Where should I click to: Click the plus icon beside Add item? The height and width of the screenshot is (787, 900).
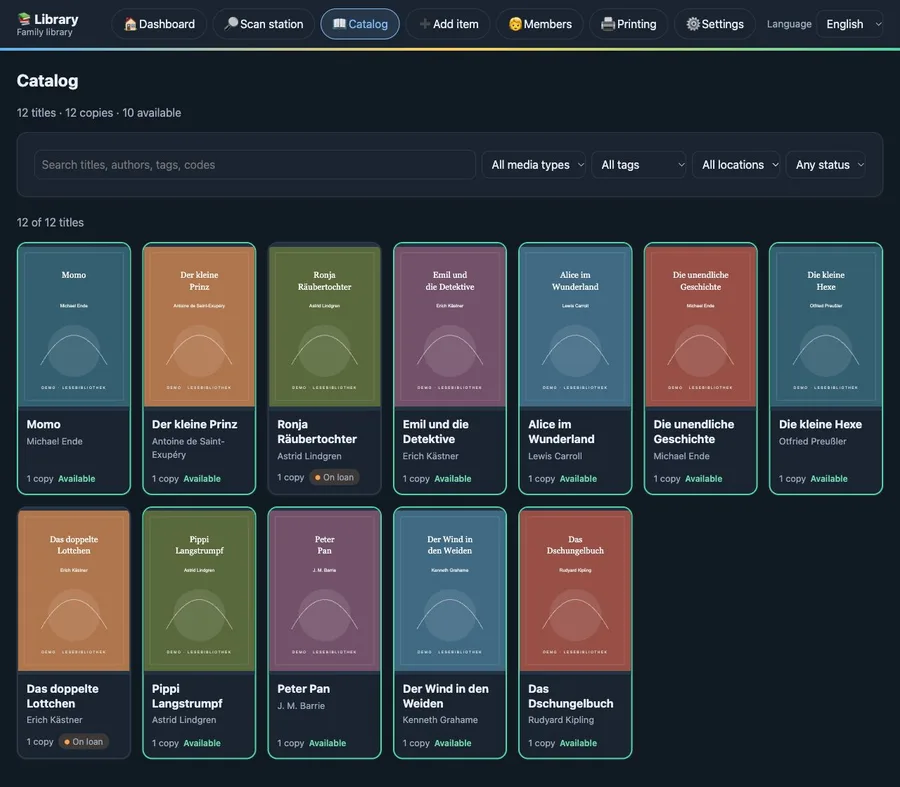[x=425, y=24]
